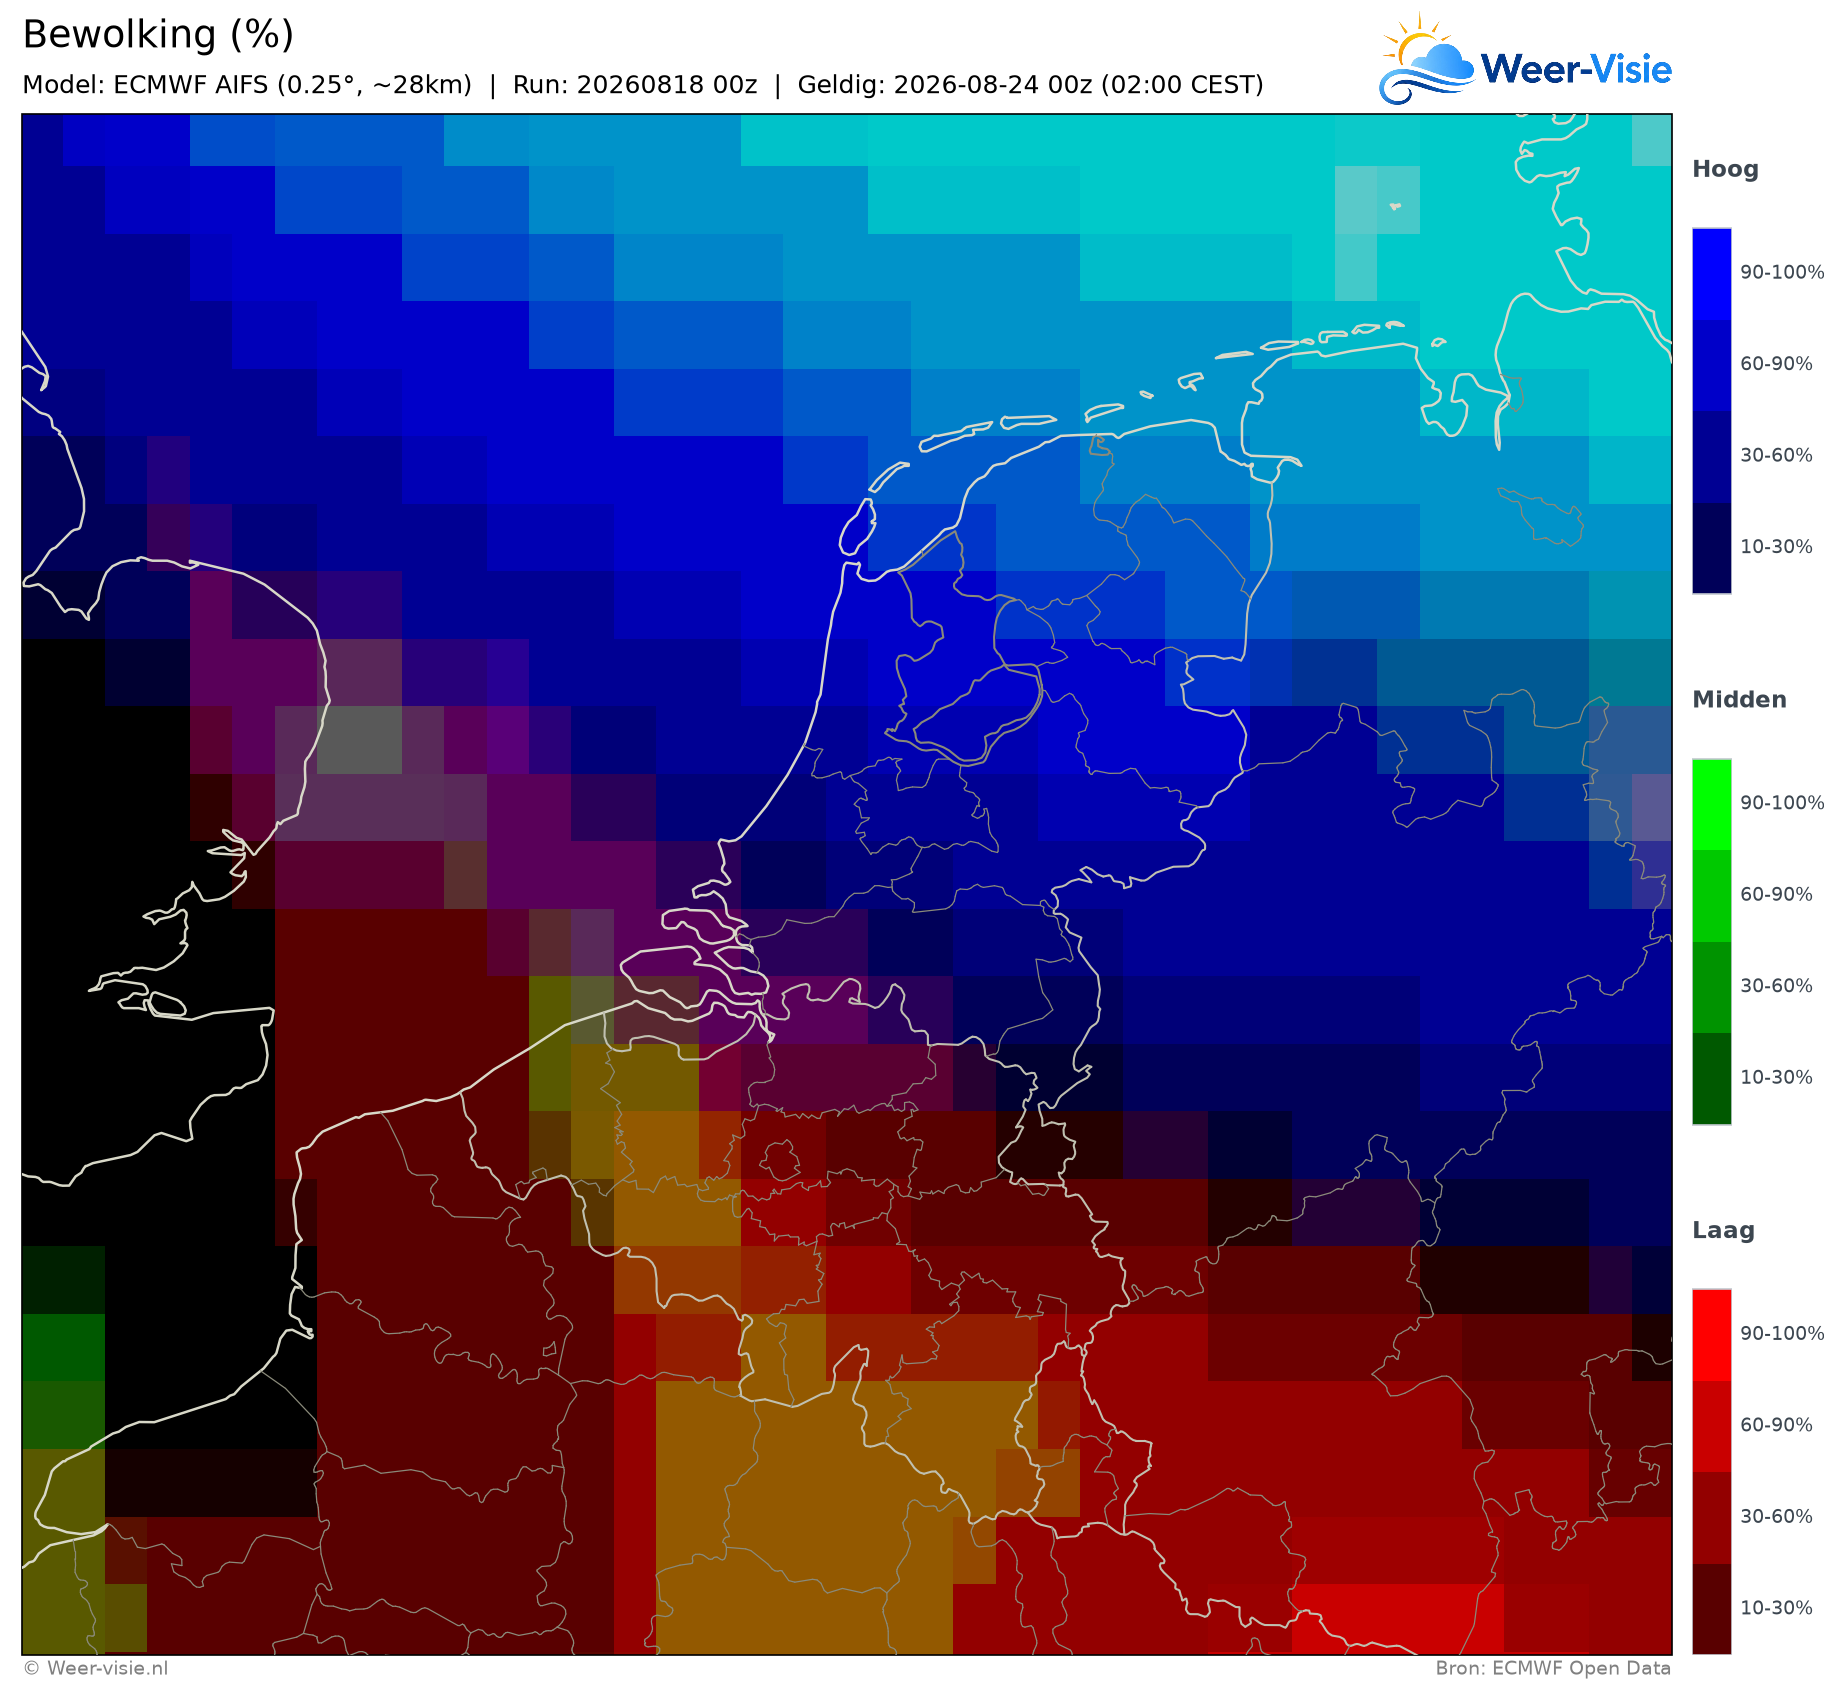The height and width of the screenshot is (1681, 1824).
Task: Click the Laag legend heading
Action: pos(1723,1231)
